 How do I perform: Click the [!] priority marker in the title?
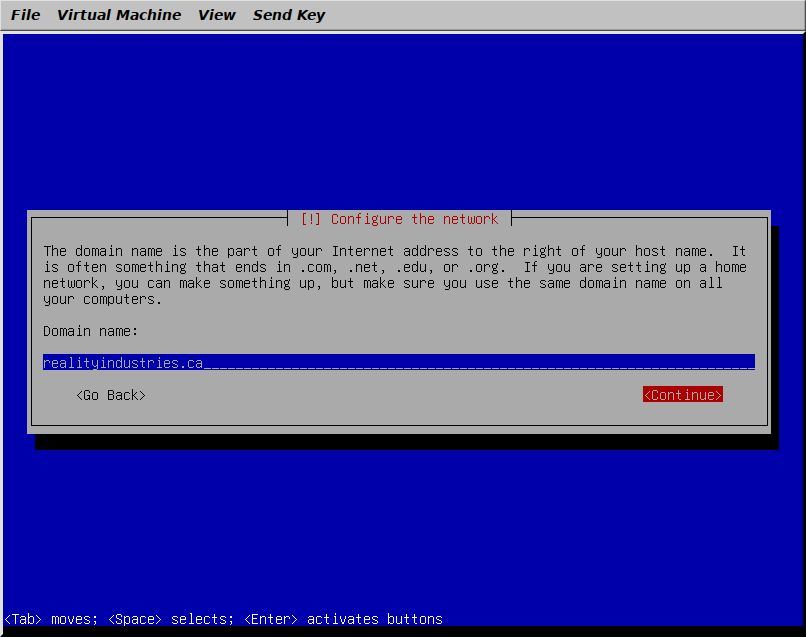pos(311,219)
